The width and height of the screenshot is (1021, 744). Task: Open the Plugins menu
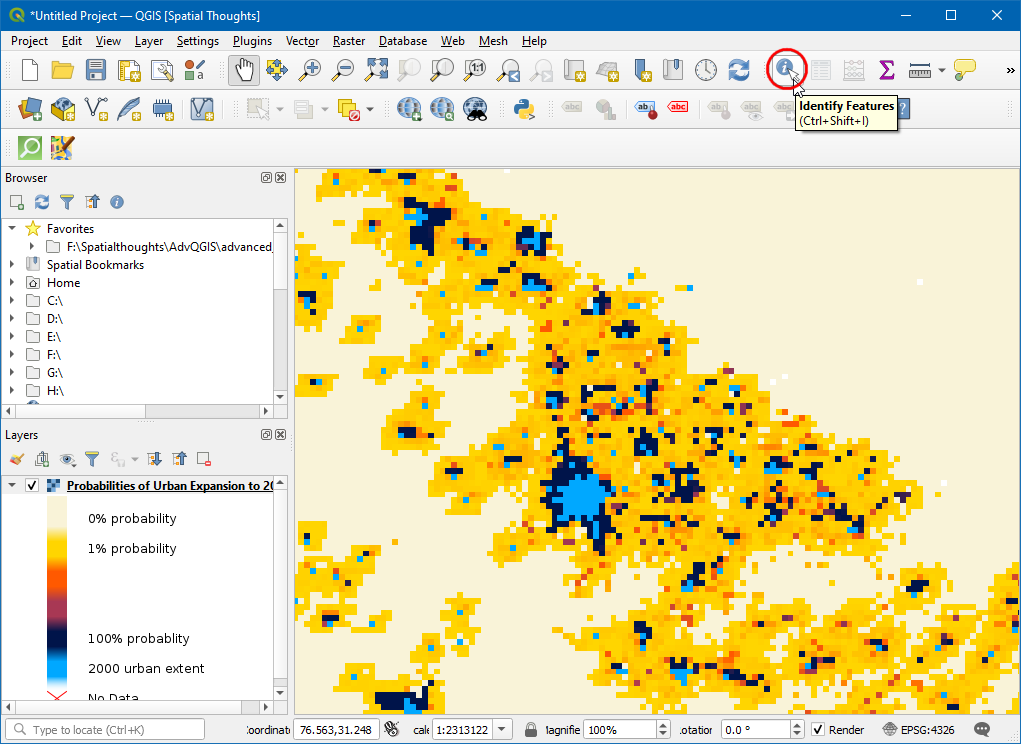click(x=252, y=41)
